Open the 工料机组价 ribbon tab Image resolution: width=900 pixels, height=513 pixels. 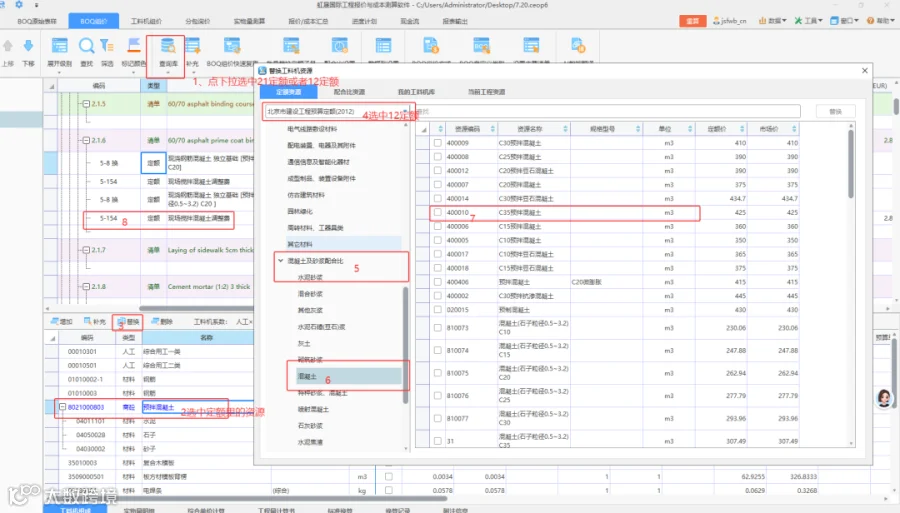pos(146,21)
